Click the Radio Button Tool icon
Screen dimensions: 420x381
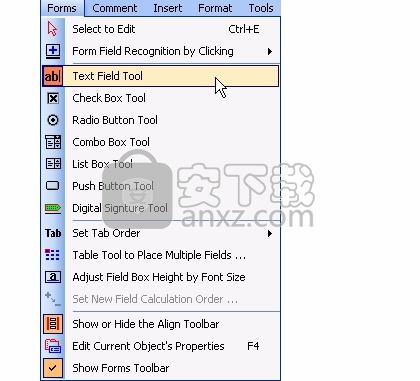(53, 120)
